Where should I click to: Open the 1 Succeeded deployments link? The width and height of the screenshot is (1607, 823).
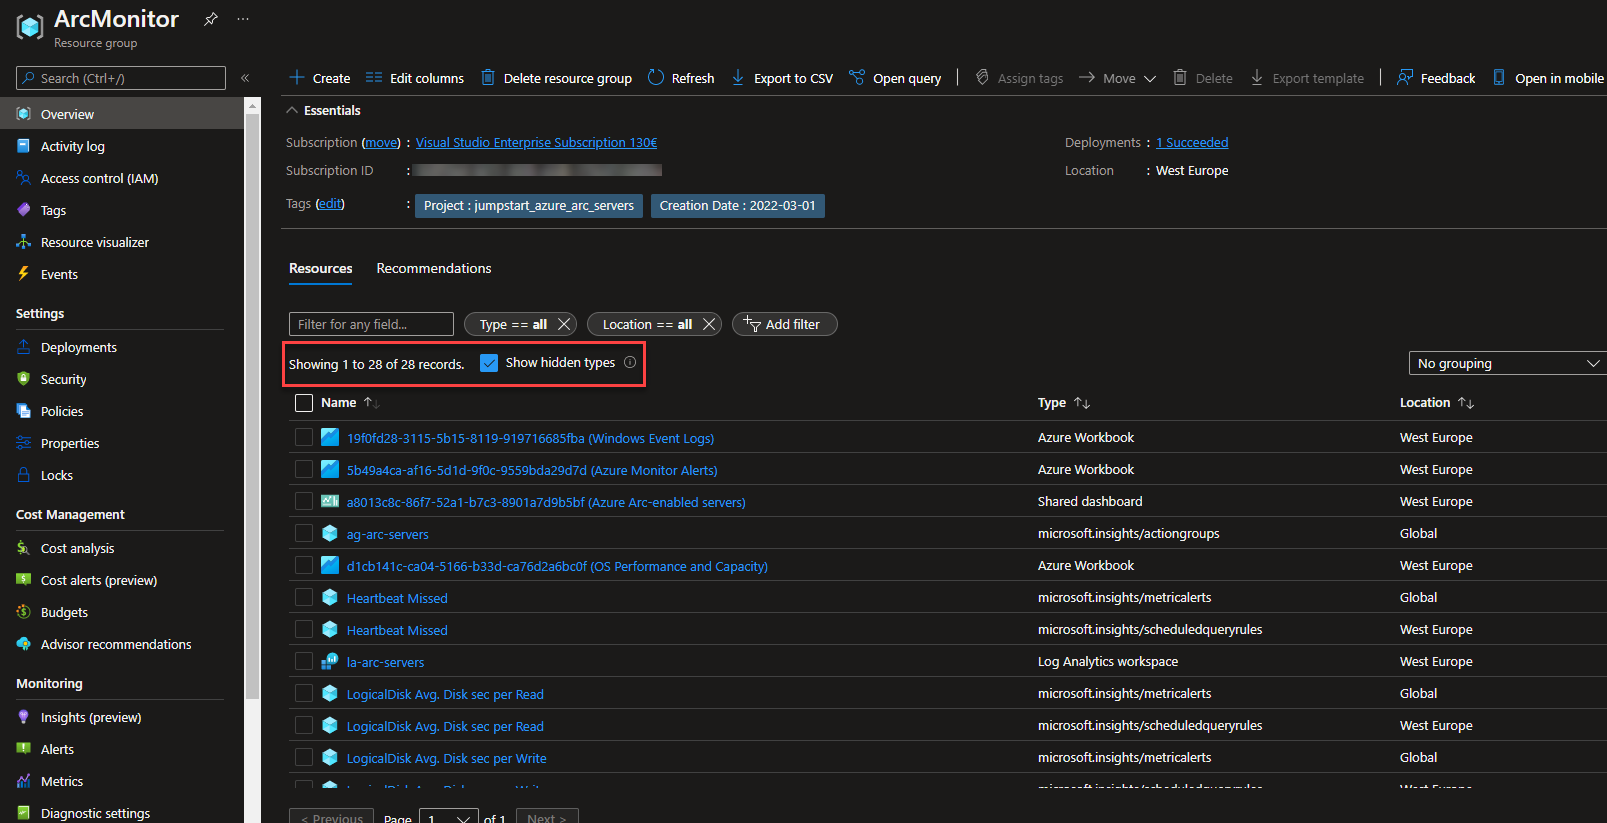coord(1192,142)
